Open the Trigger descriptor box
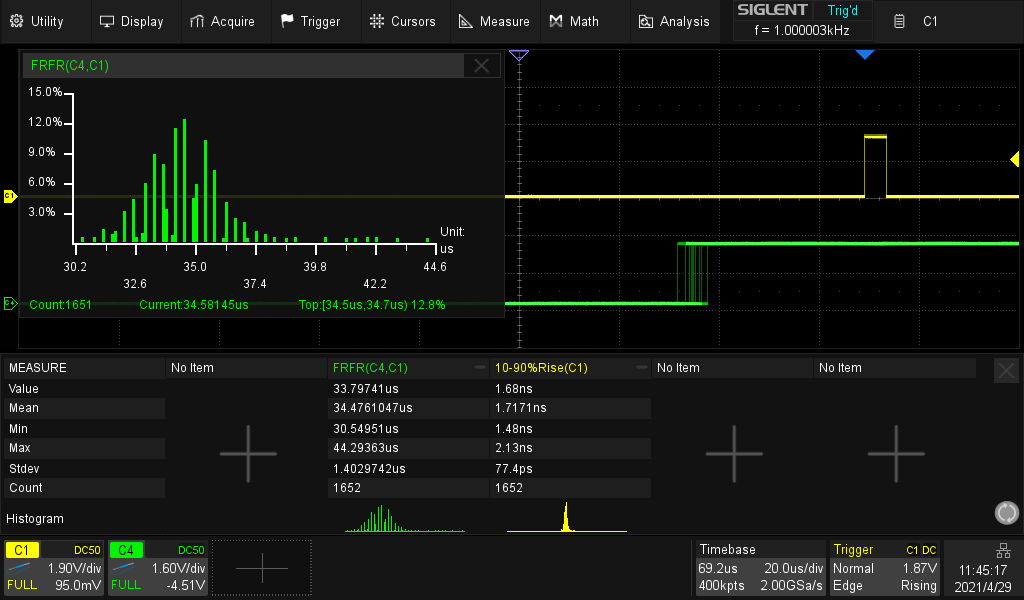The width and height of the screenshot is (1024, 600). point(885,567)
